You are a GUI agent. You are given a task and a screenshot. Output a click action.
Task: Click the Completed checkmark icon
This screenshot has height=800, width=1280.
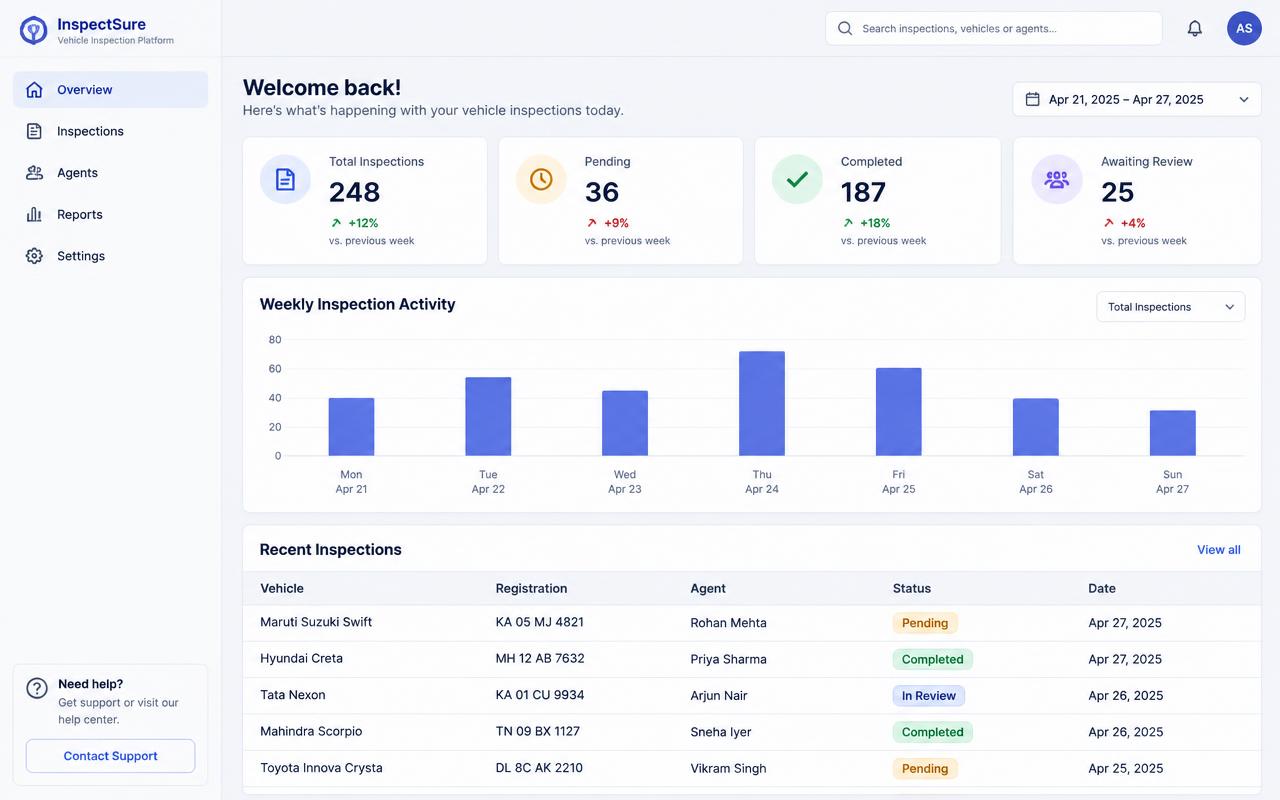coord(797,179)
